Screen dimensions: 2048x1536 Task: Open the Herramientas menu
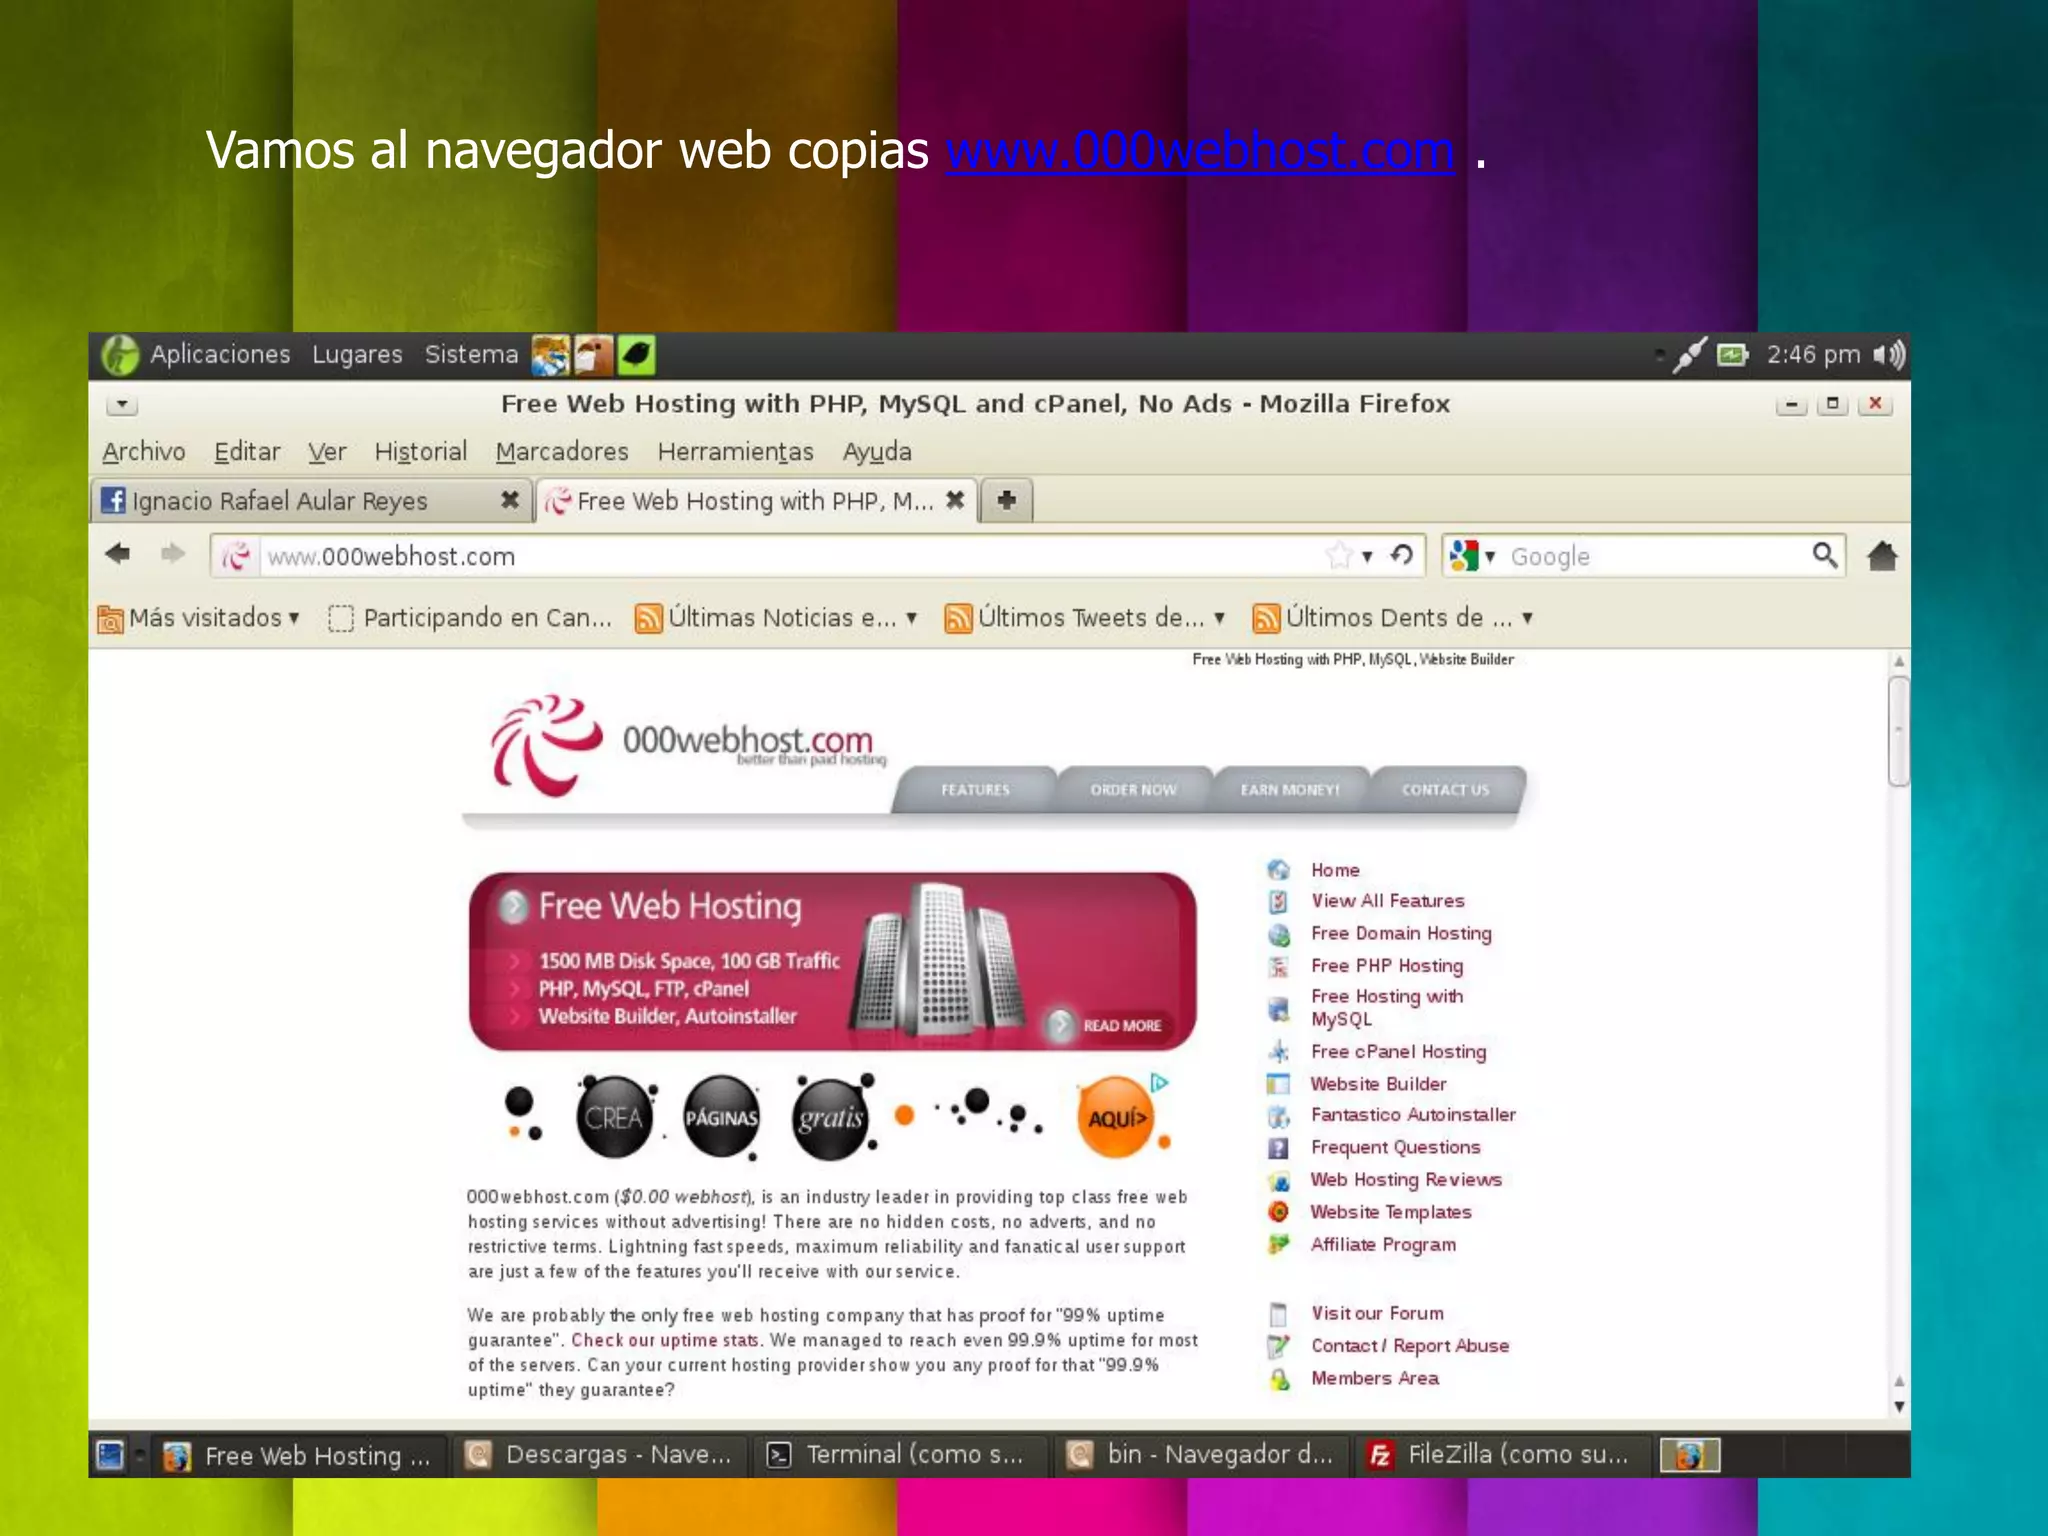(x=735, y=452)
